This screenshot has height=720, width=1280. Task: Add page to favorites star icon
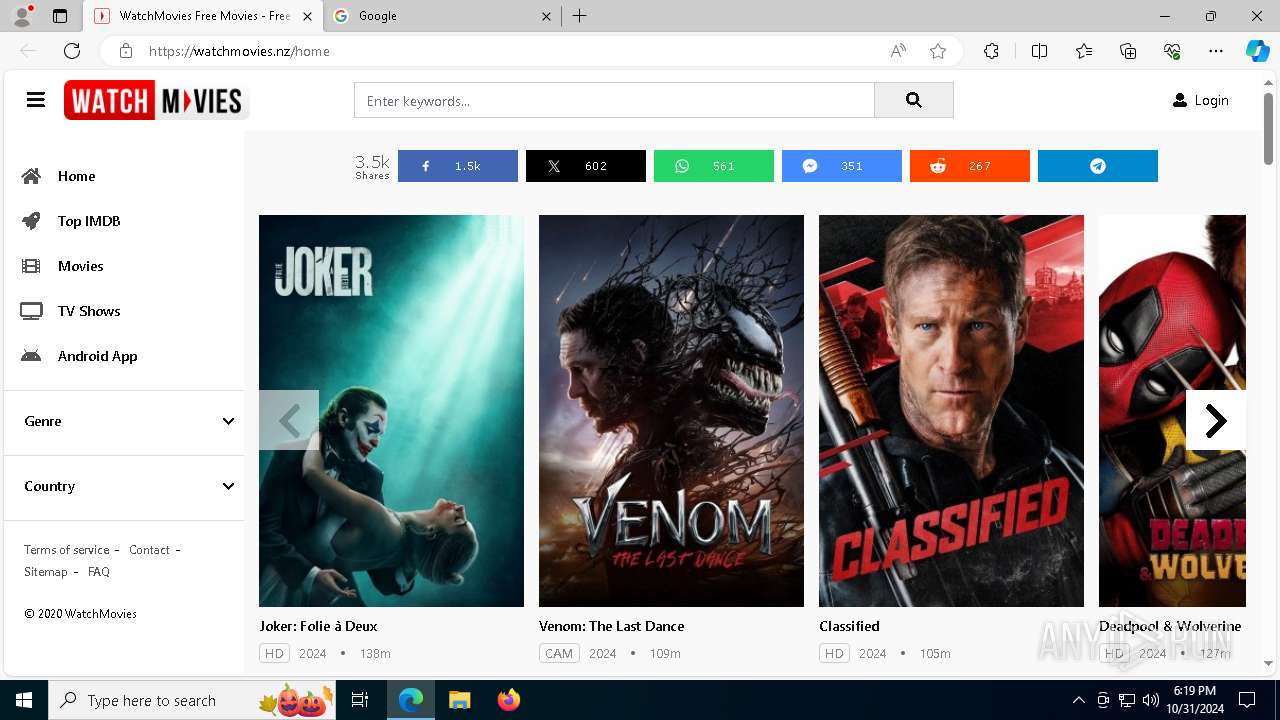[938, 51]
